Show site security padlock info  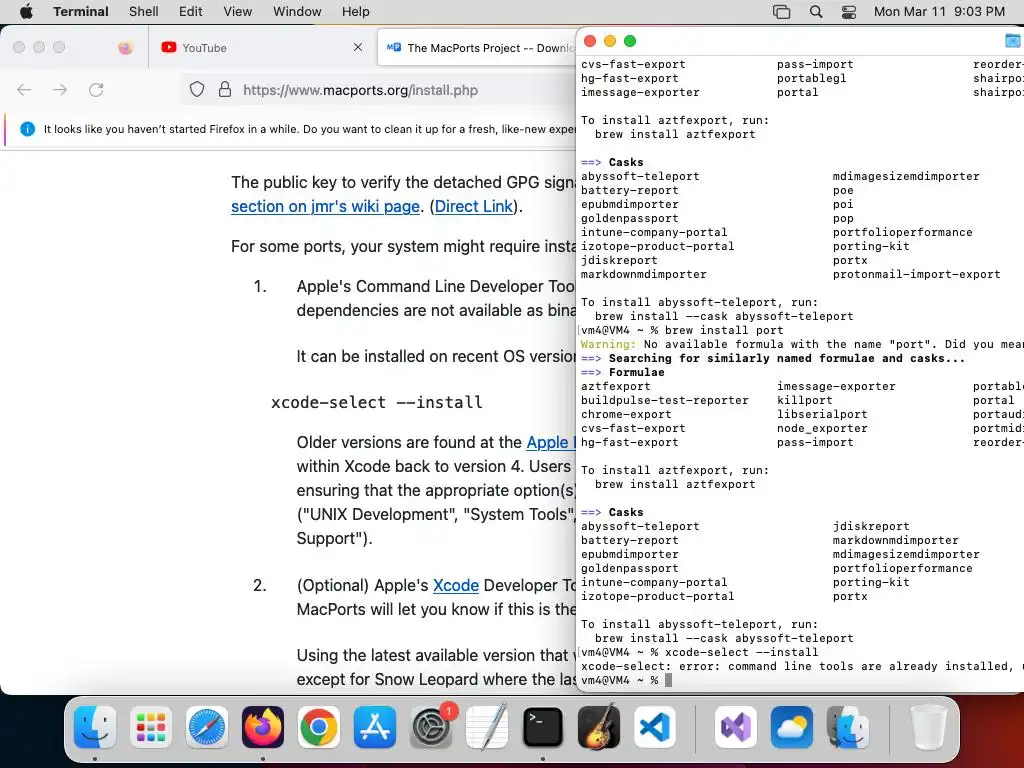pos(225,89)
